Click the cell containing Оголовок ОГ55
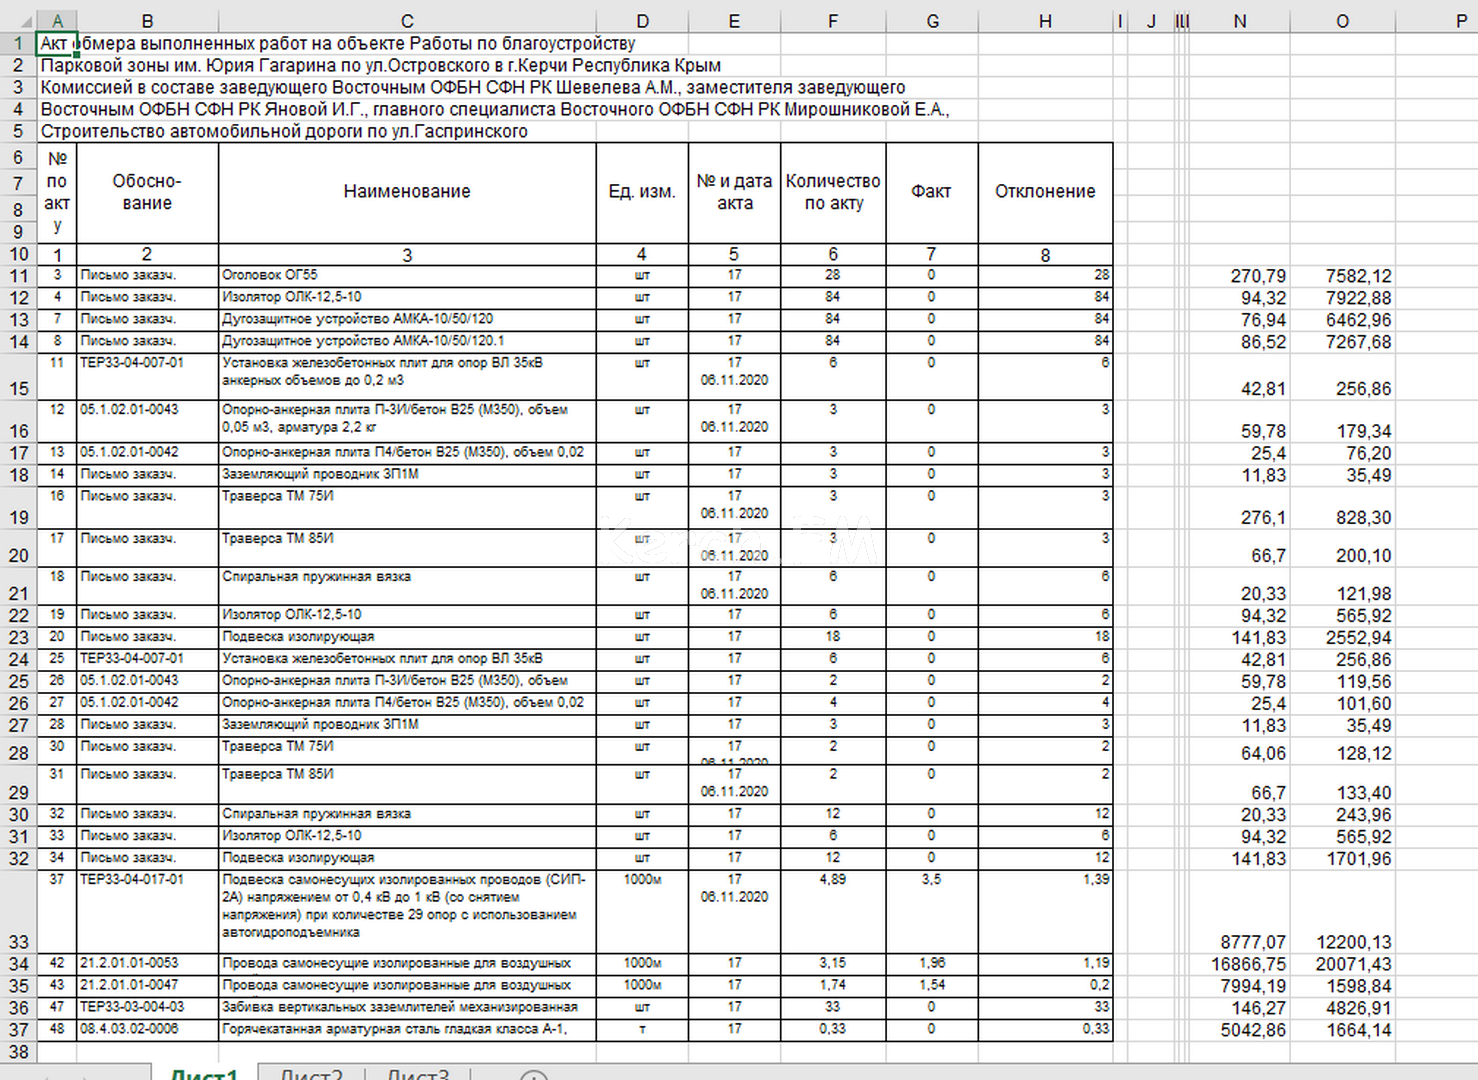The width and height of the screenshot is (1478, 1080). pos(407,275)
